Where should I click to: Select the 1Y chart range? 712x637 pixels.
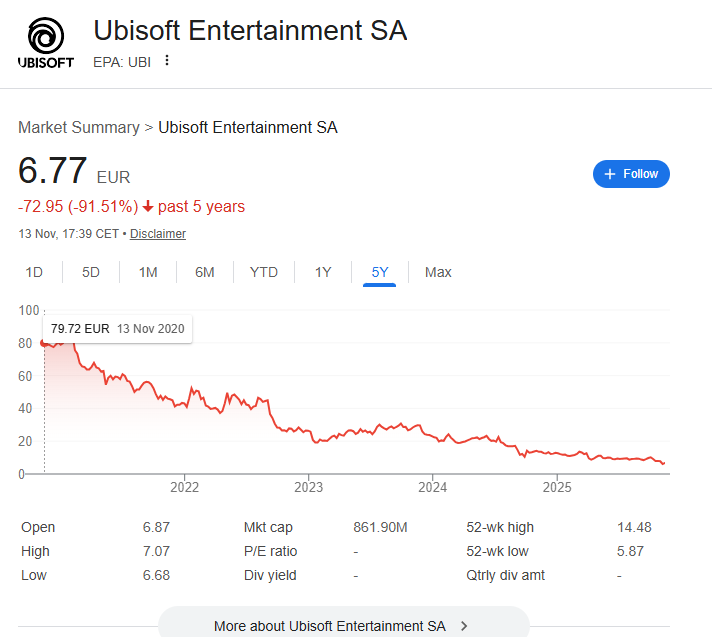pos(323,272)
